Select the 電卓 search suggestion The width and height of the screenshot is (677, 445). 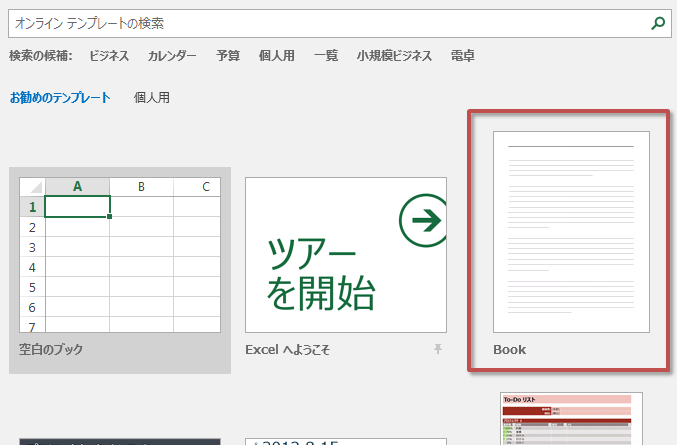(x=463, y=56)
